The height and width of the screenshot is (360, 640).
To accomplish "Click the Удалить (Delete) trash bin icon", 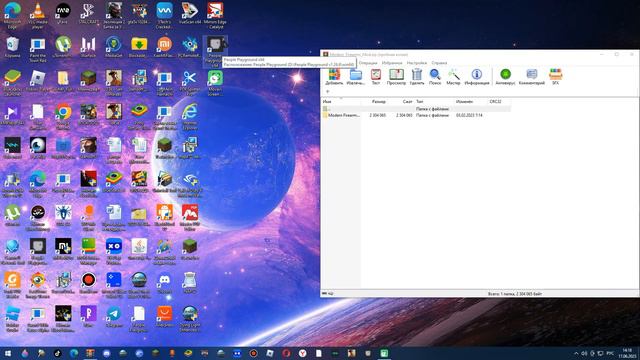I will [x=417, y=76].
